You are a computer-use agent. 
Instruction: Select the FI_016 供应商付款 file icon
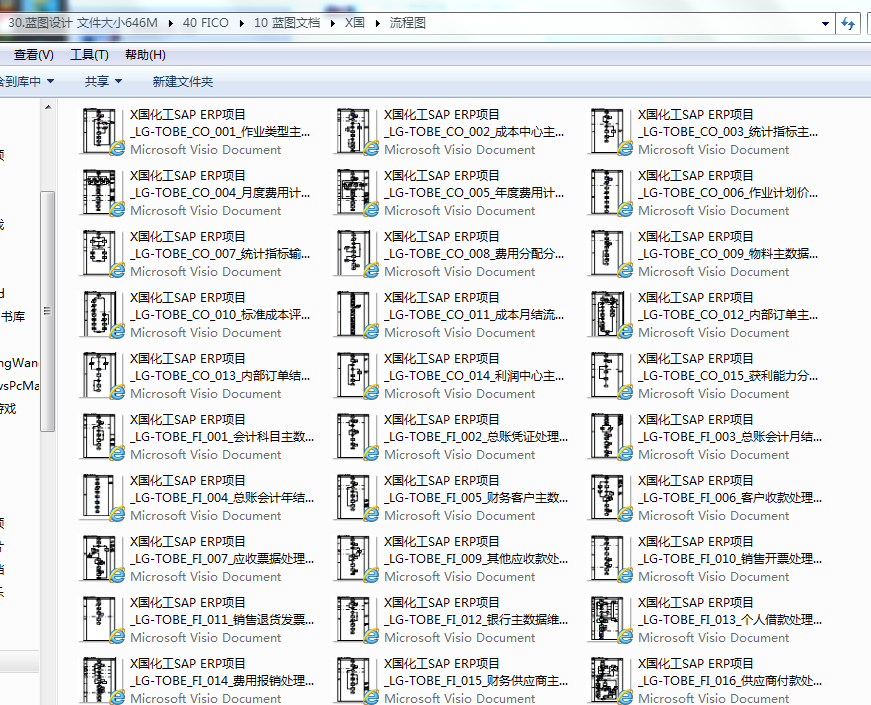[x=611, y=680]
